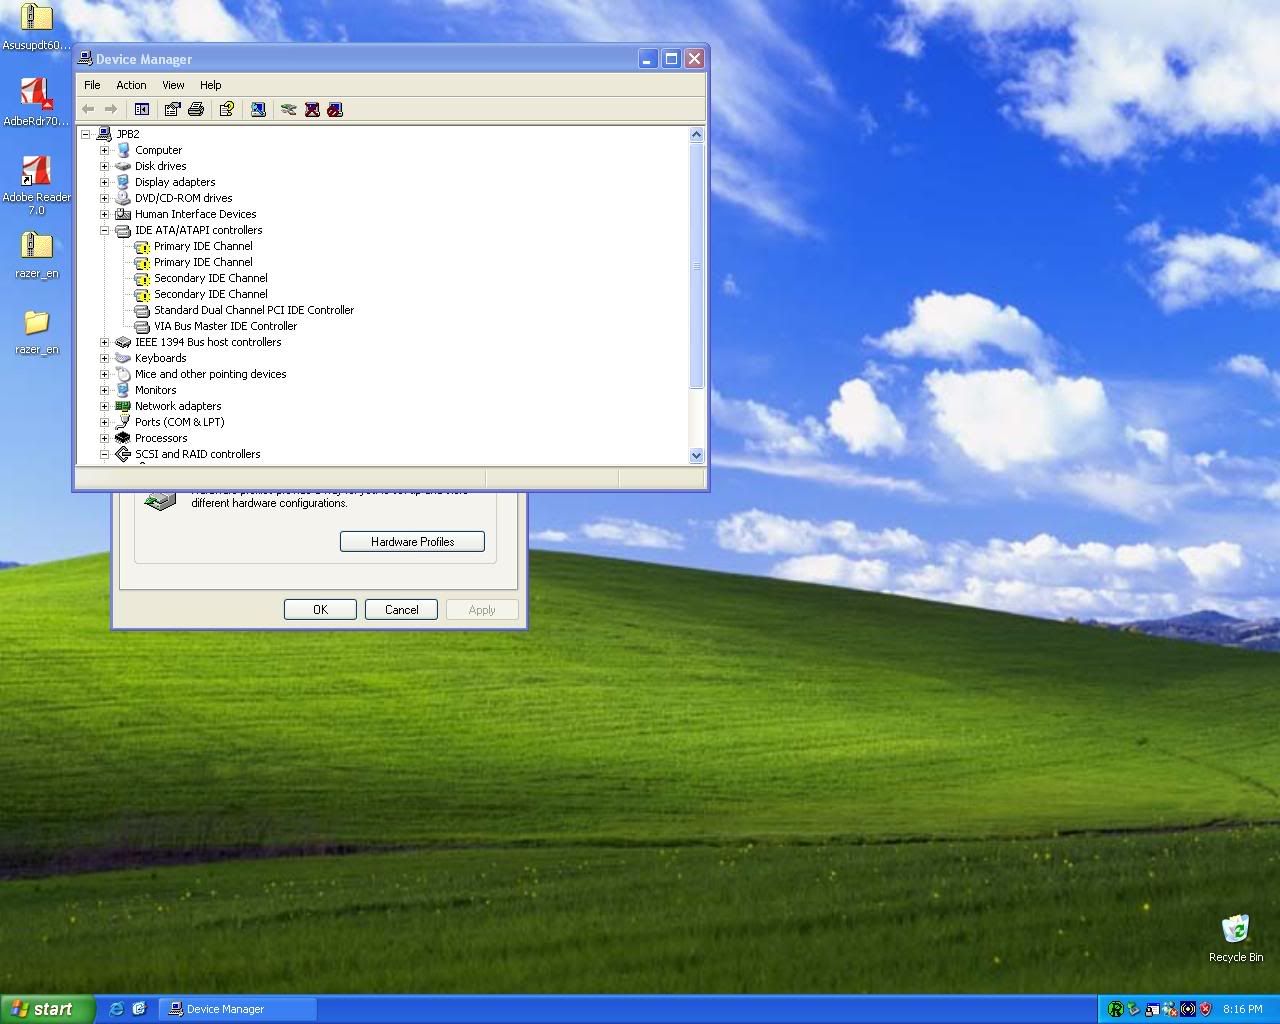Viewport: 1280px width, 1024px height.
Task: Click the Update Driver toolbar icon
Action: (288, 109)
